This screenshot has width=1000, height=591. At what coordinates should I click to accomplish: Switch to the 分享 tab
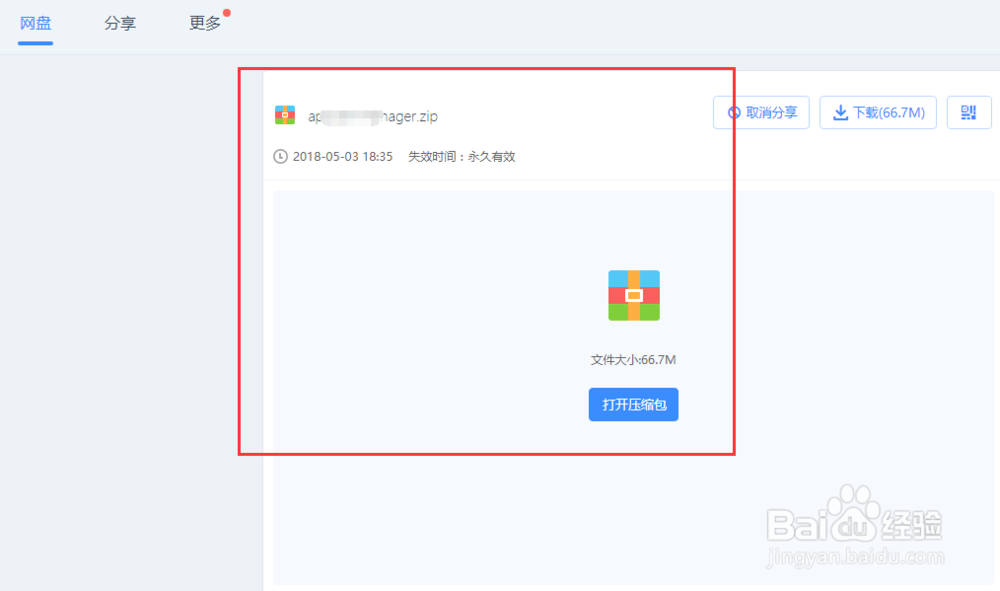(x=120, y=24)
